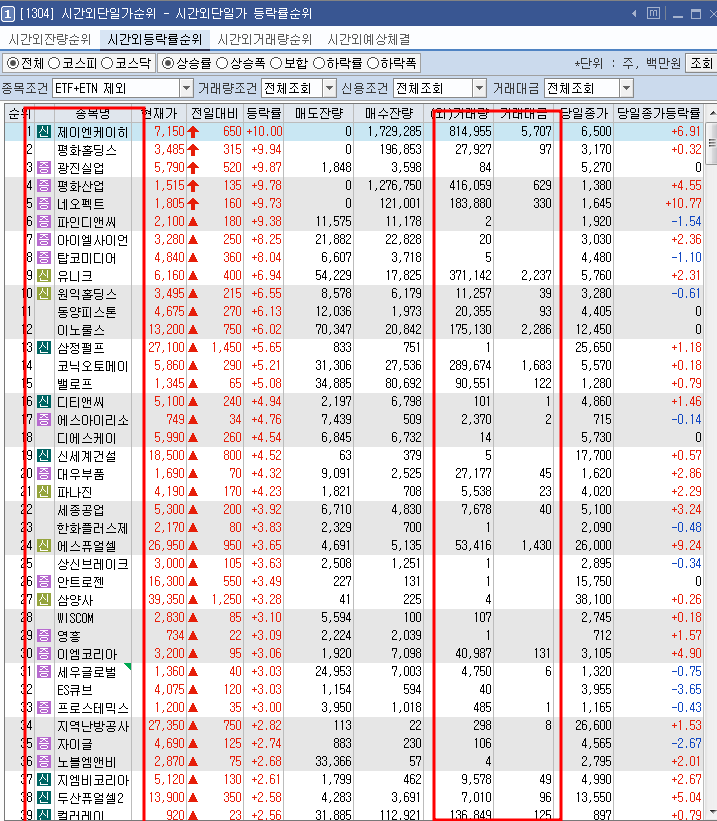Click 벨로크 current price 1,345
Image resolution: width=717 pixels, height=821 pixels.
coord(169,383)
